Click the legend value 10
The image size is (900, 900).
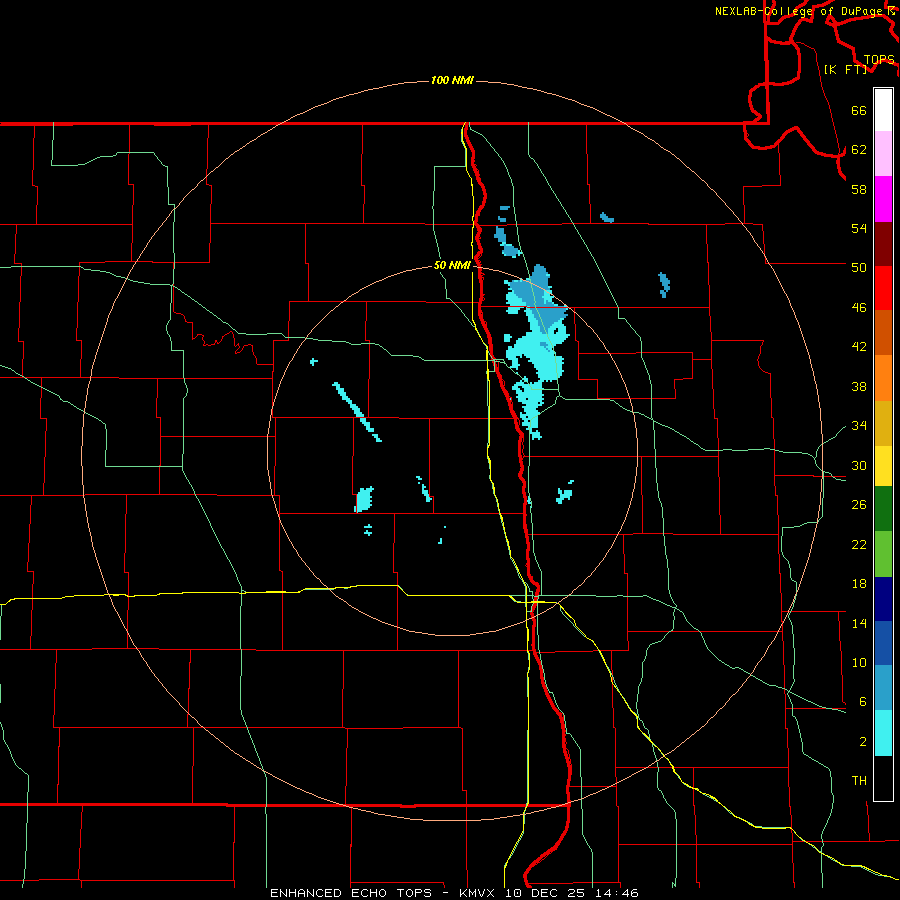[x=859, y=663]
